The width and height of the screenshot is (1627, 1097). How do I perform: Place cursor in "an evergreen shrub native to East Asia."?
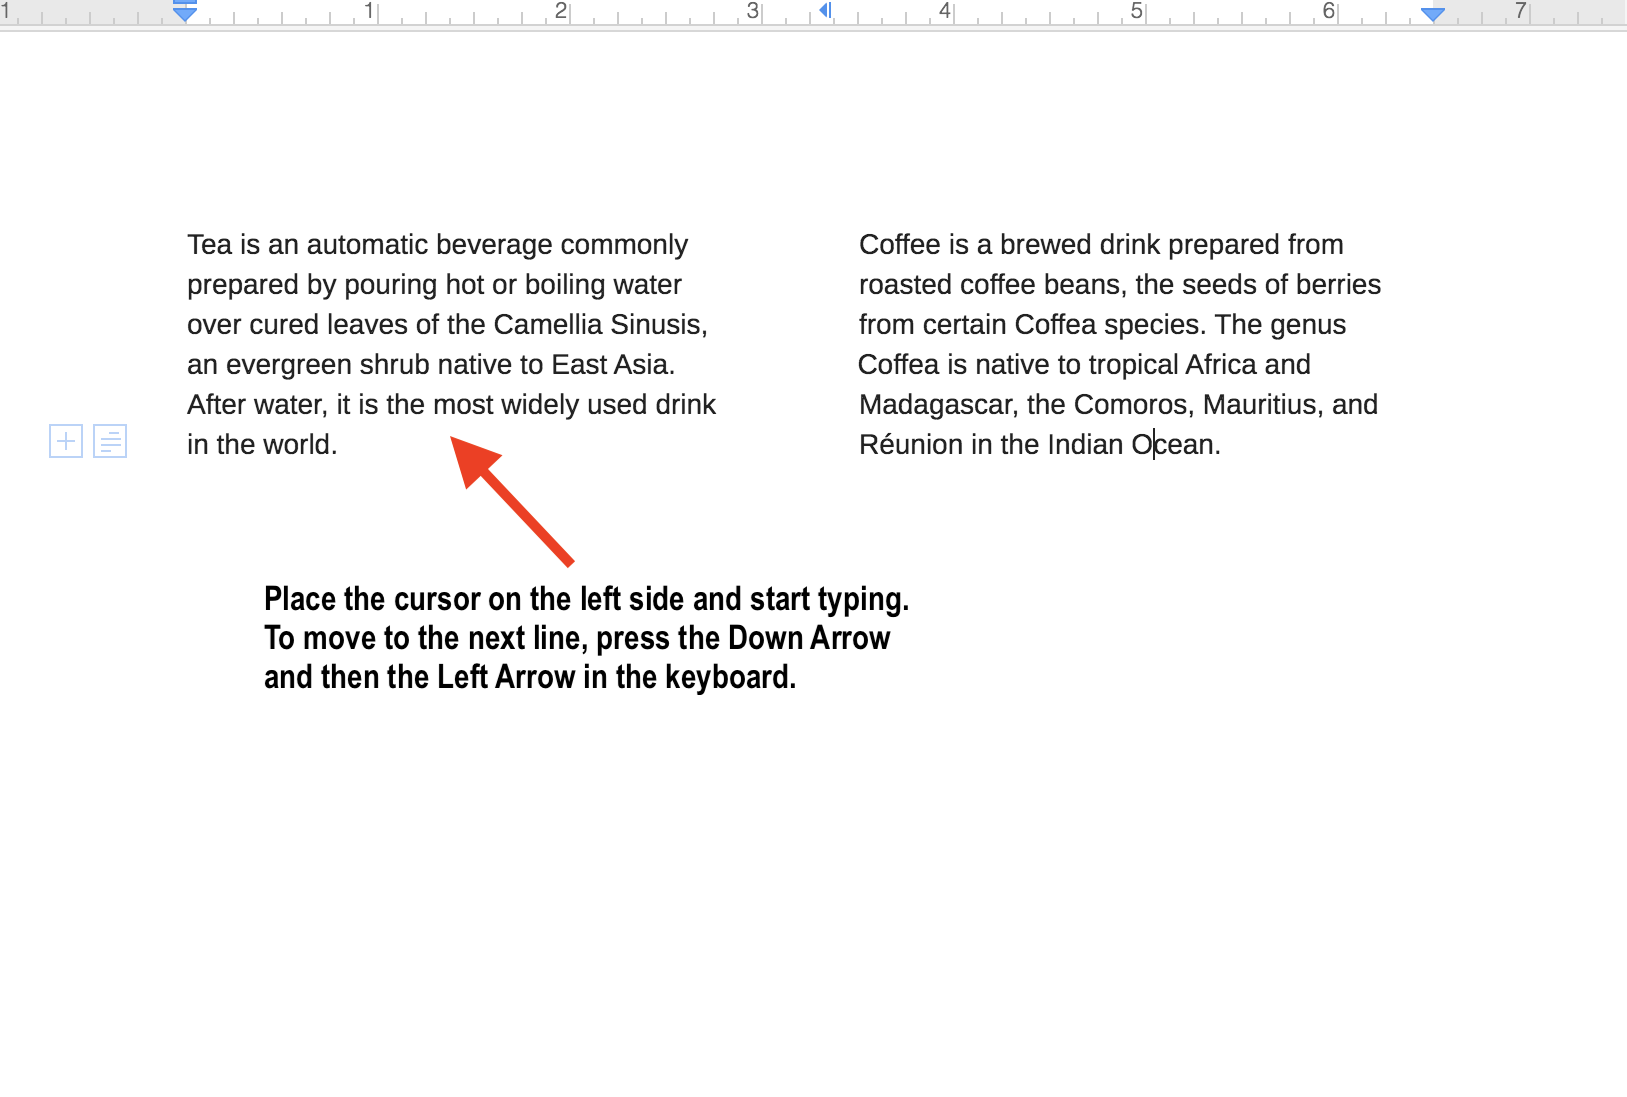(x=431, y=365)
